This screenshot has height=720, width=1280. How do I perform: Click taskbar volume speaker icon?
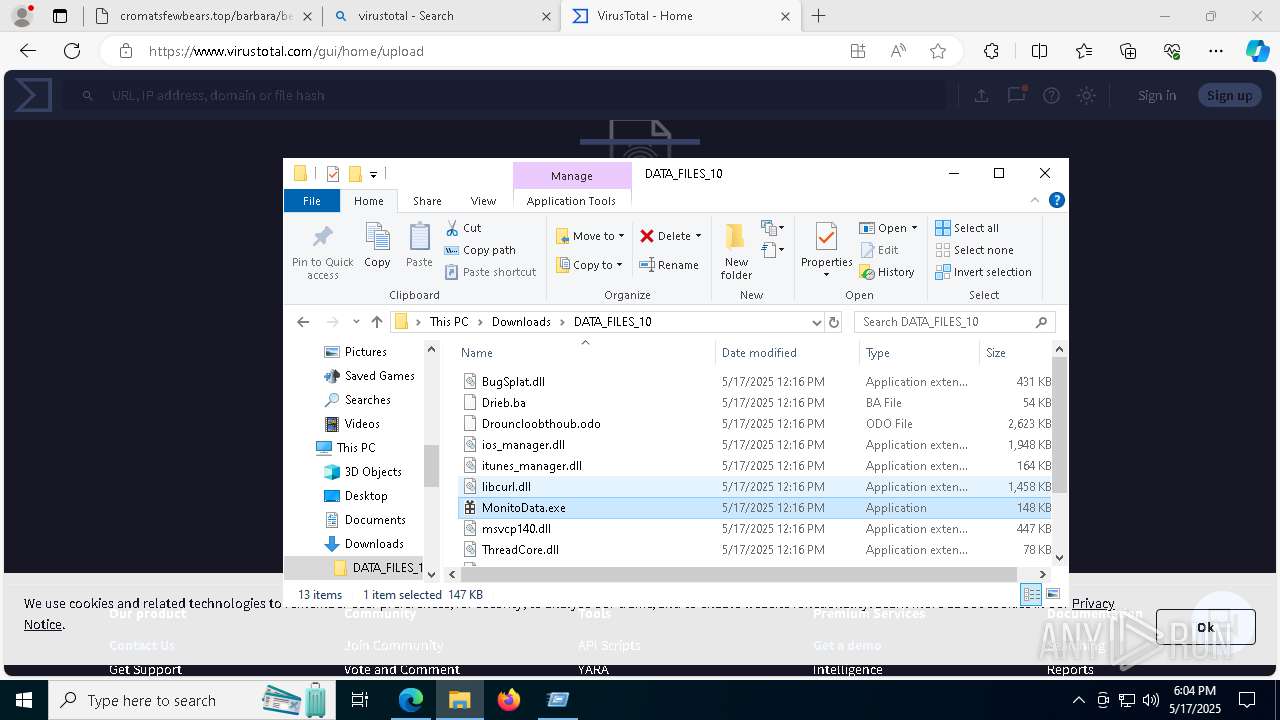click(1150, 700)
